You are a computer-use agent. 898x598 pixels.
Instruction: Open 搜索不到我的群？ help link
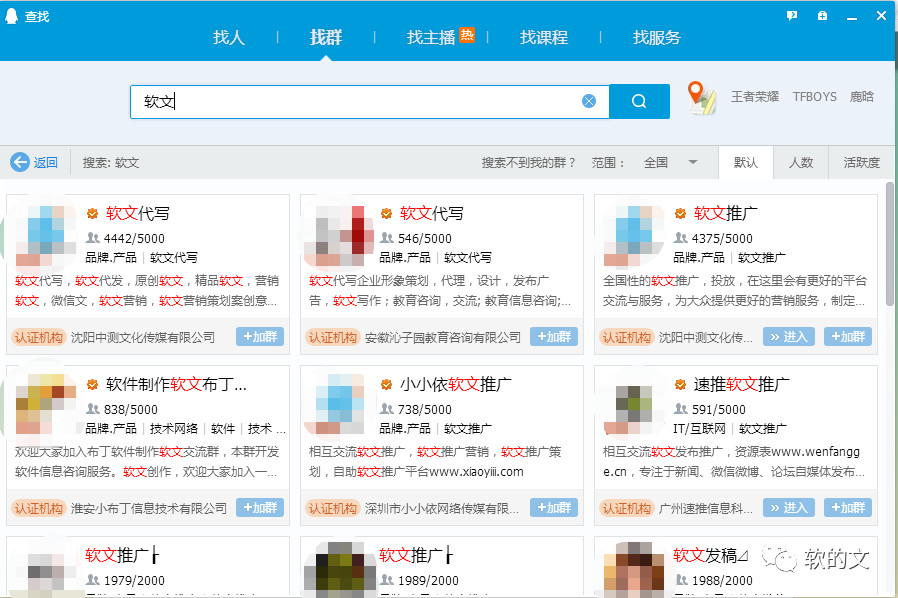pos(528,163)
